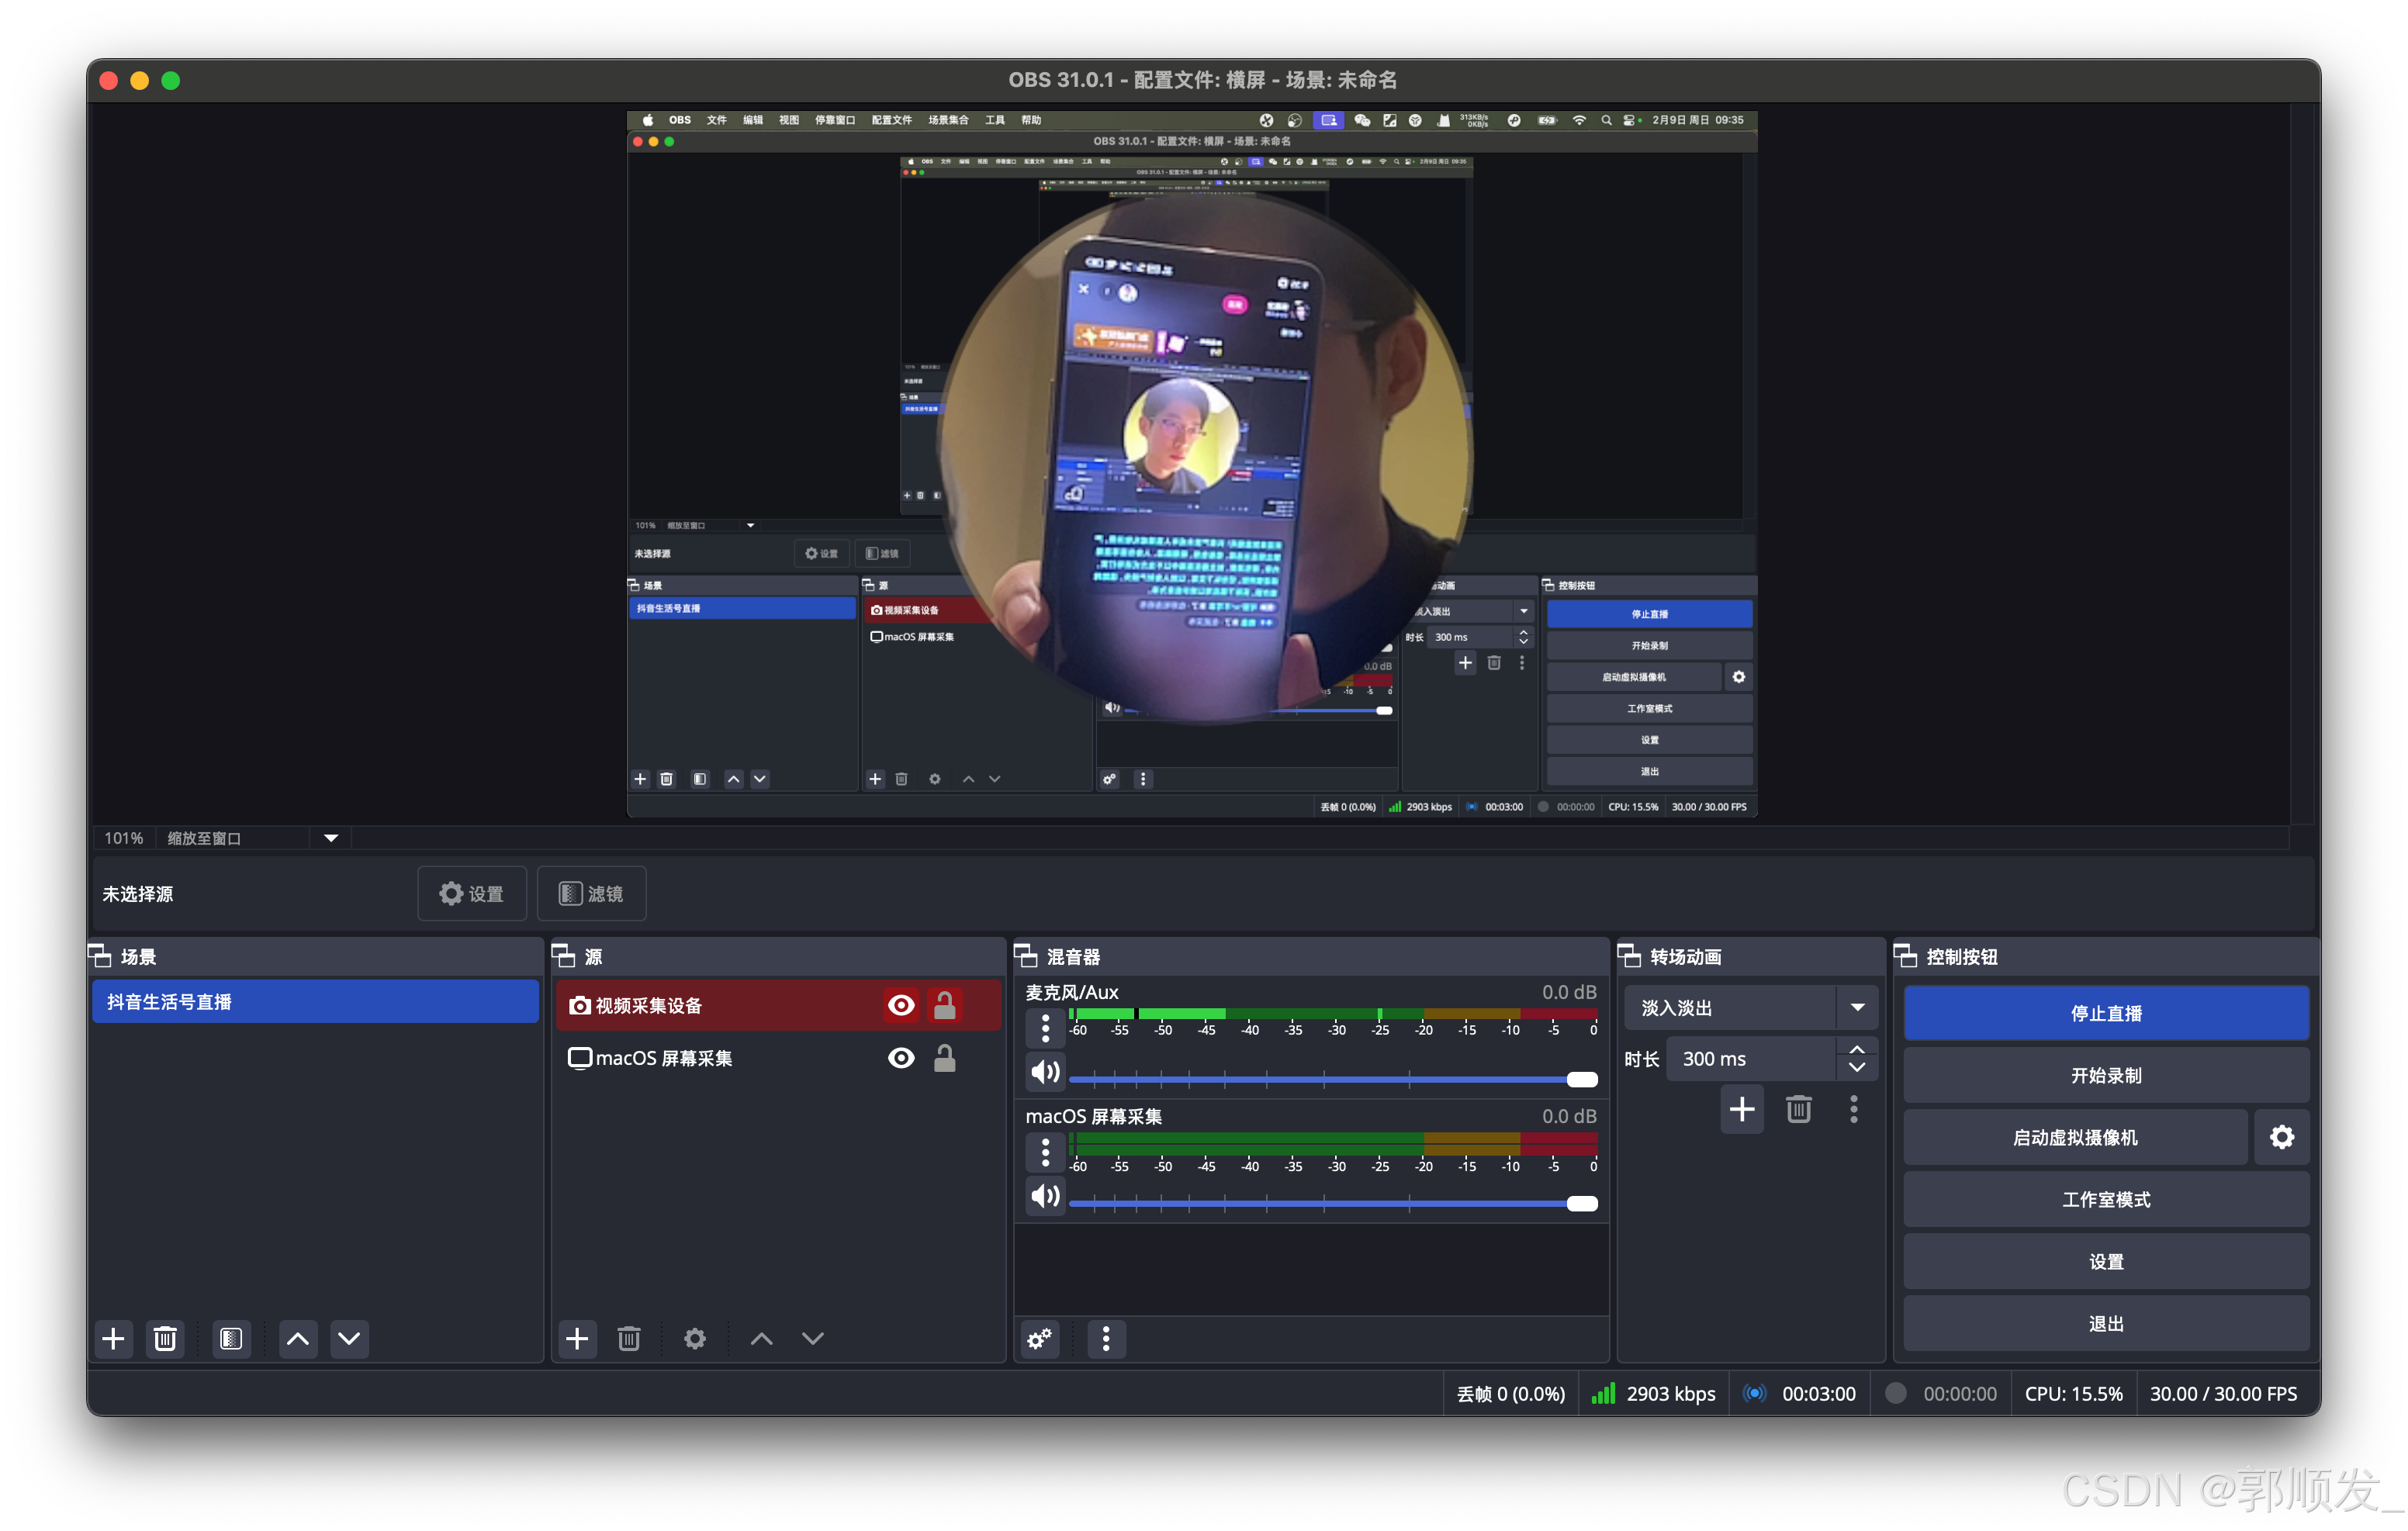2408x1531 pixels.
Task: Open source properties gear in sources panel
Action: [694, 1338]
